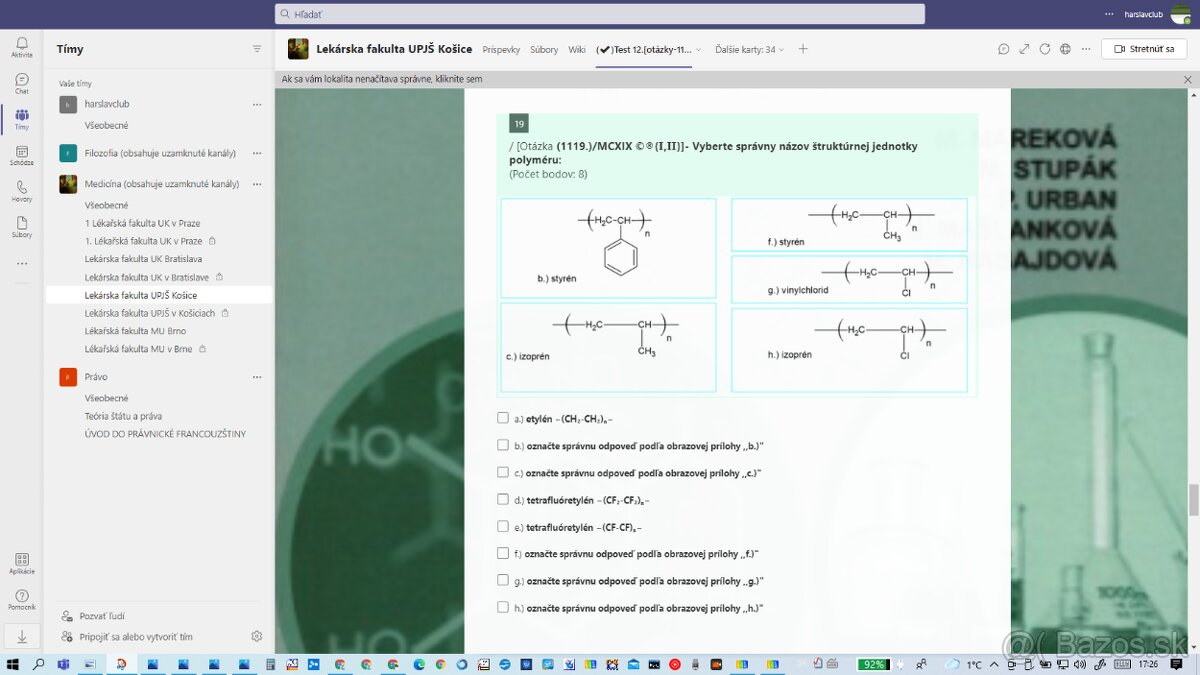
Task: Open Súbory files icon in rail
Action: [22, 227]
